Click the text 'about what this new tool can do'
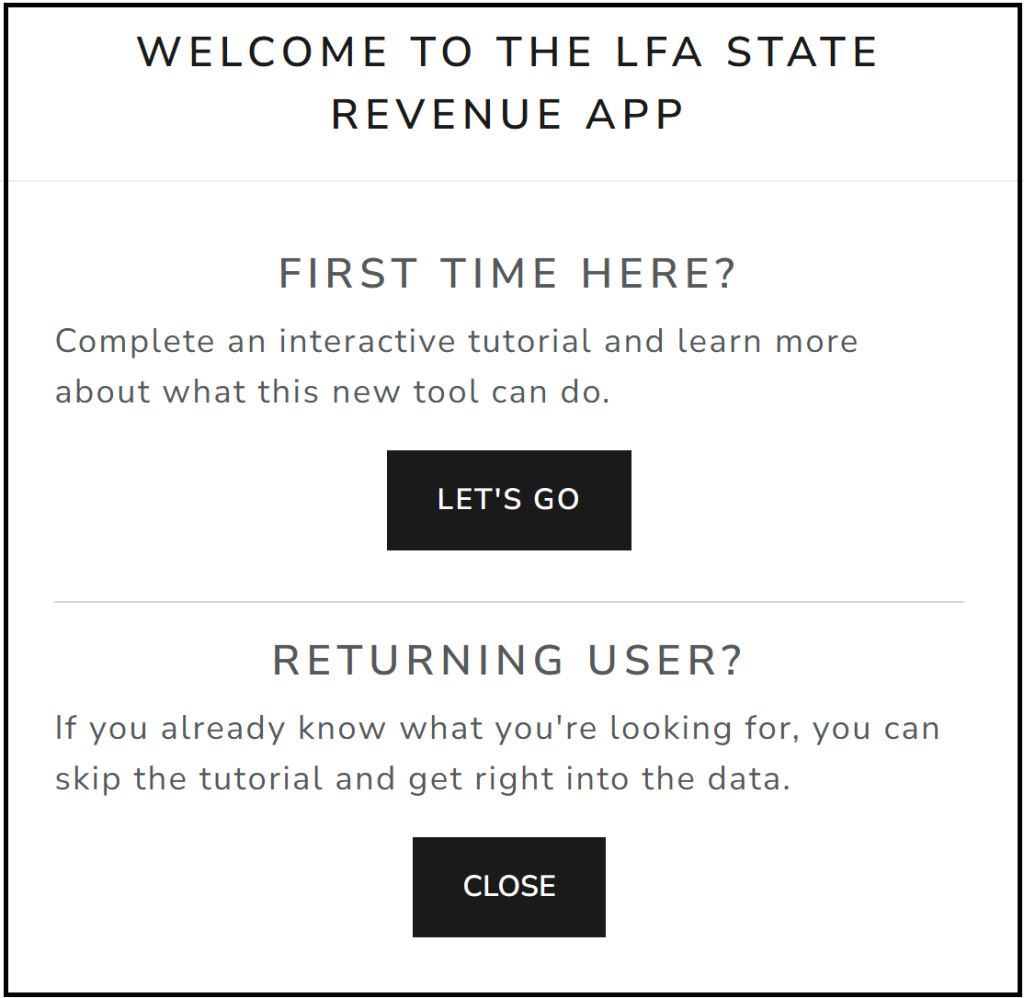 [x=332, y=391]
